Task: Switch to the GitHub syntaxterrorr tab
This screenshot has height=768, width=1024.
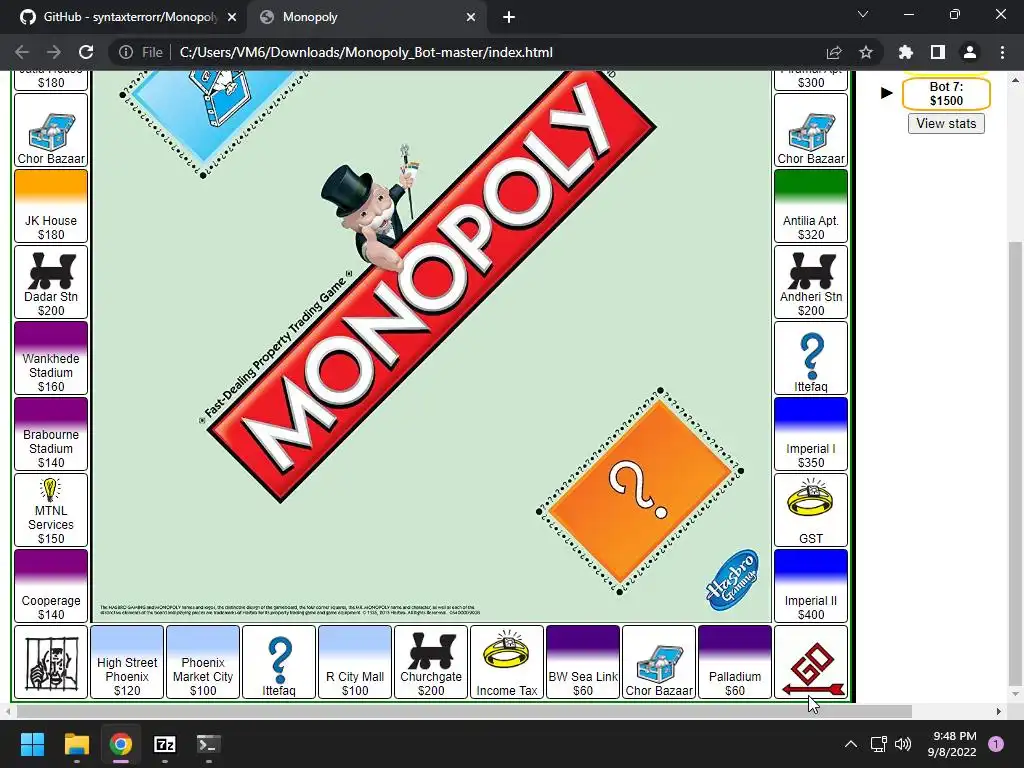Action: pyautogui.click(x=123, y=17)
